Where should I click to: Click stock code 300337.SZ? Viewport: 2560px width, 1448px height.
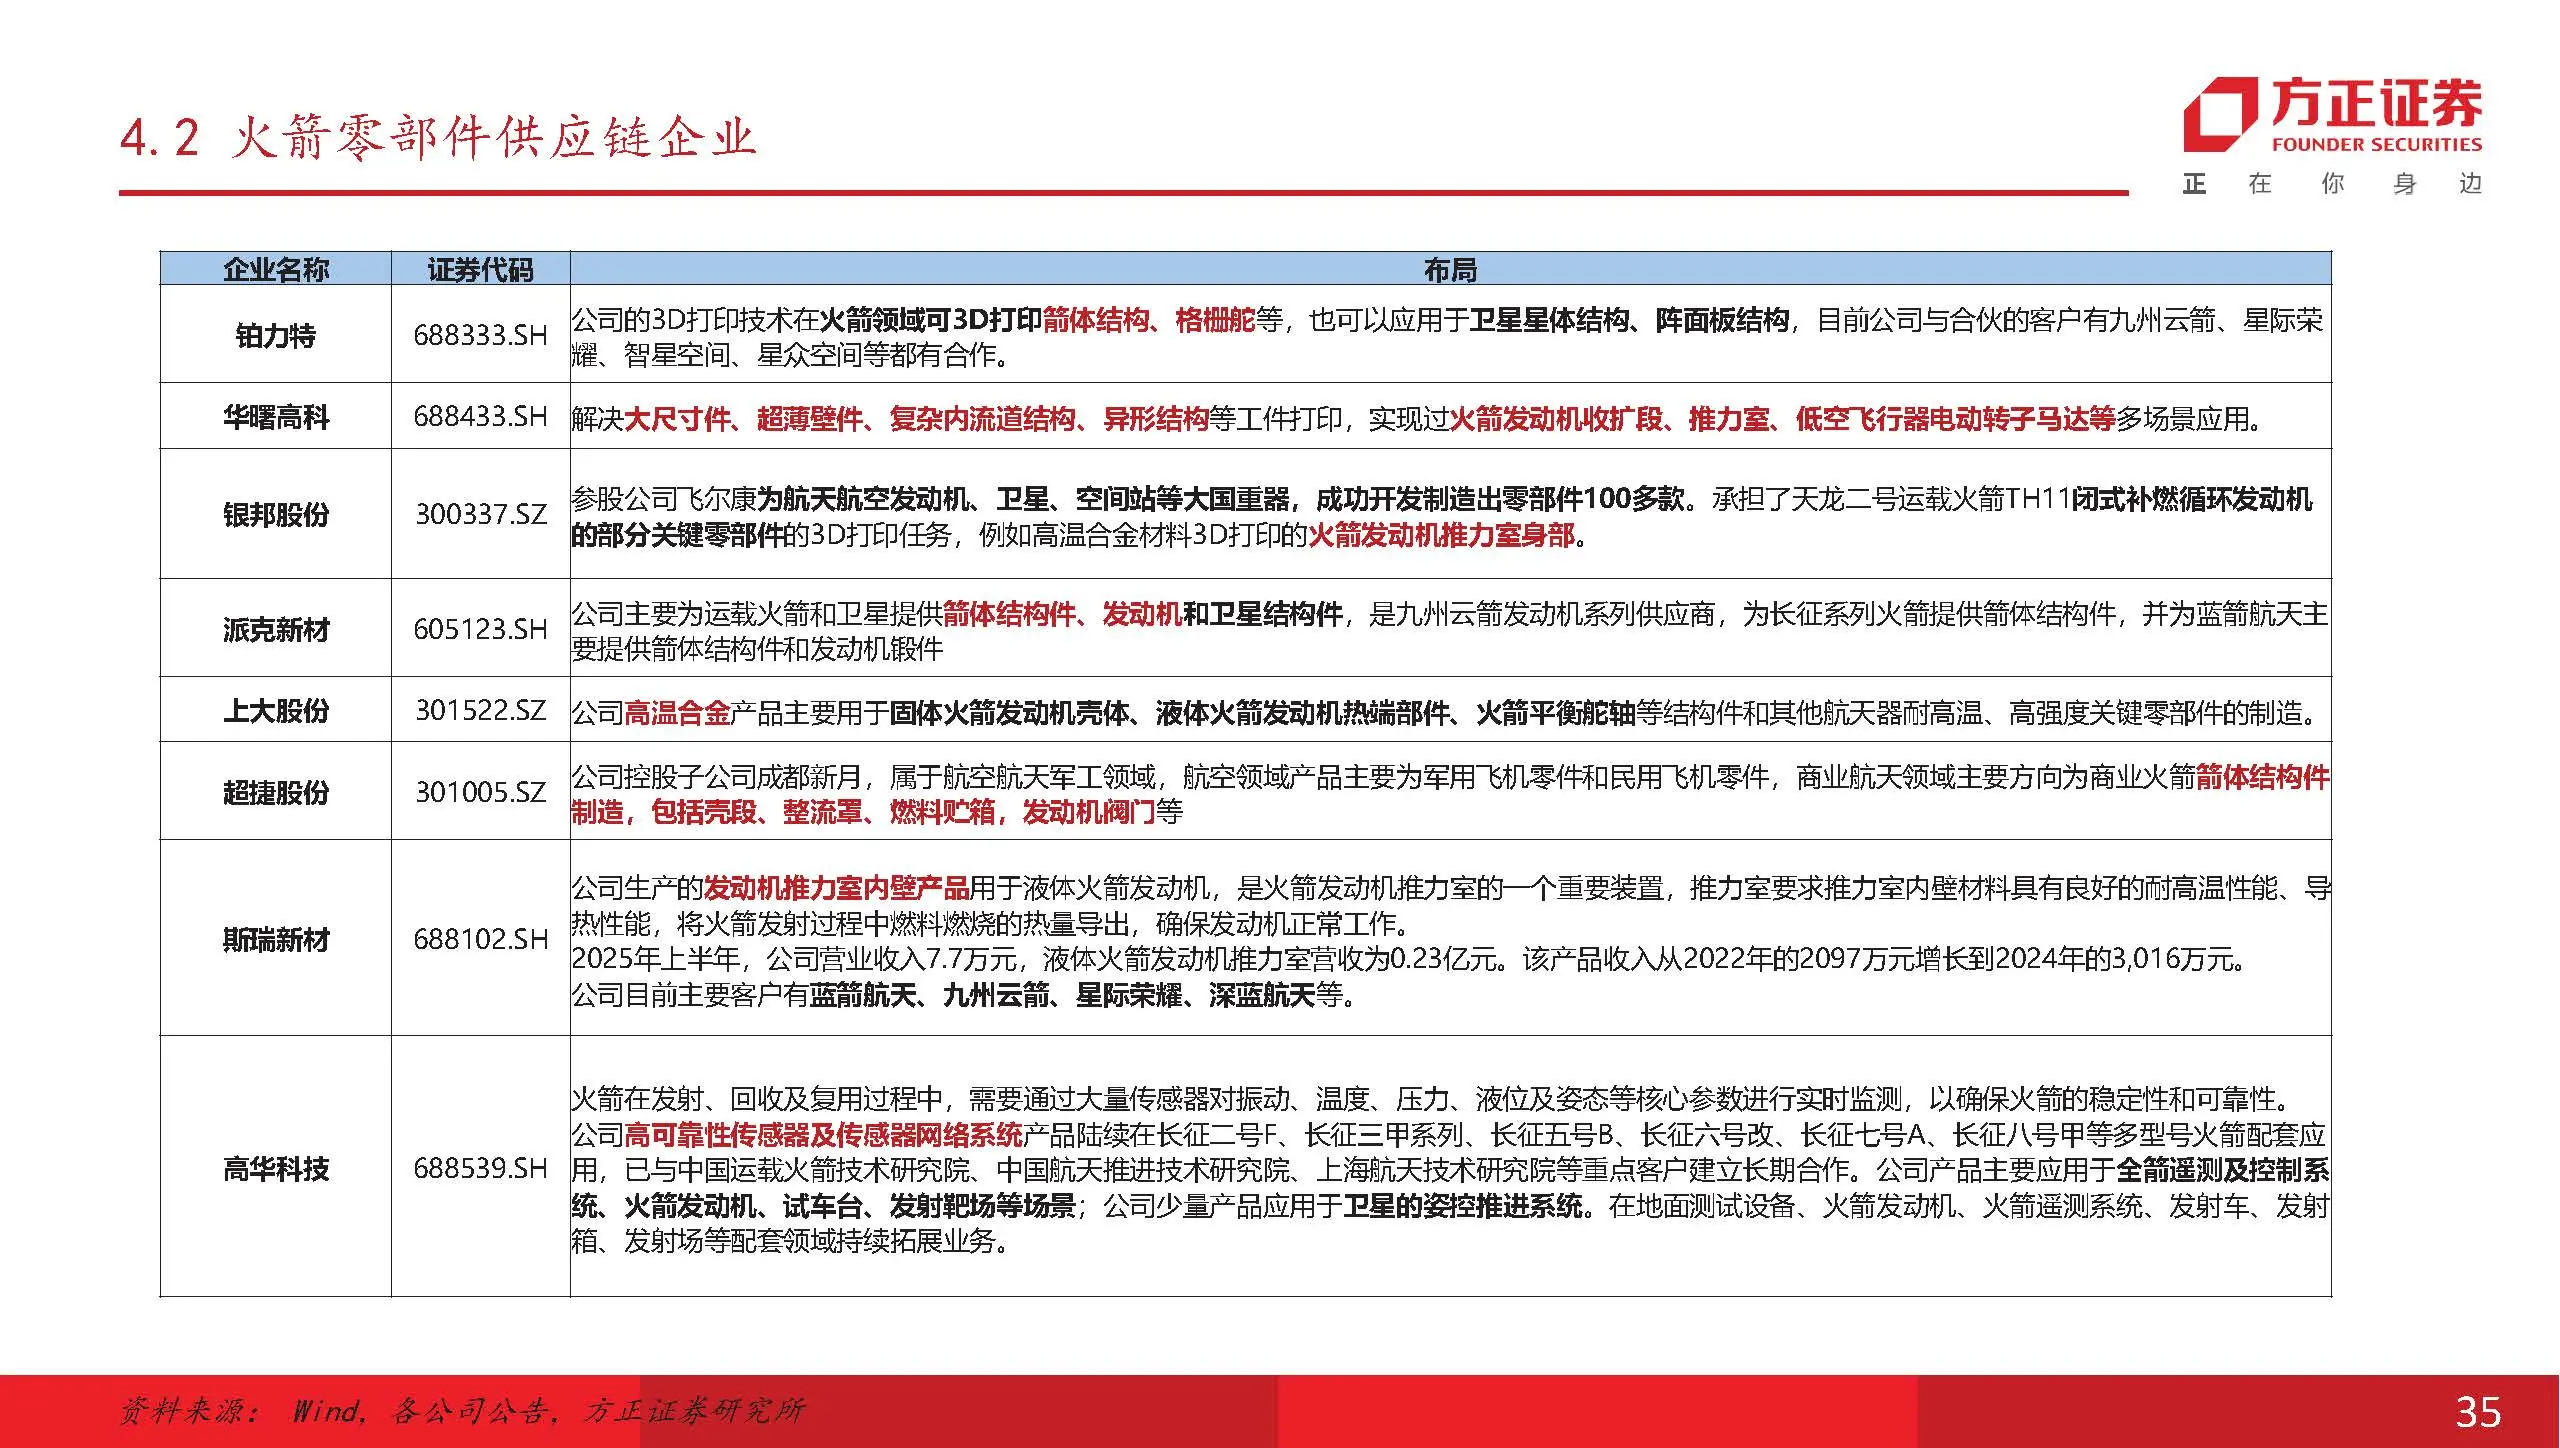480,514
